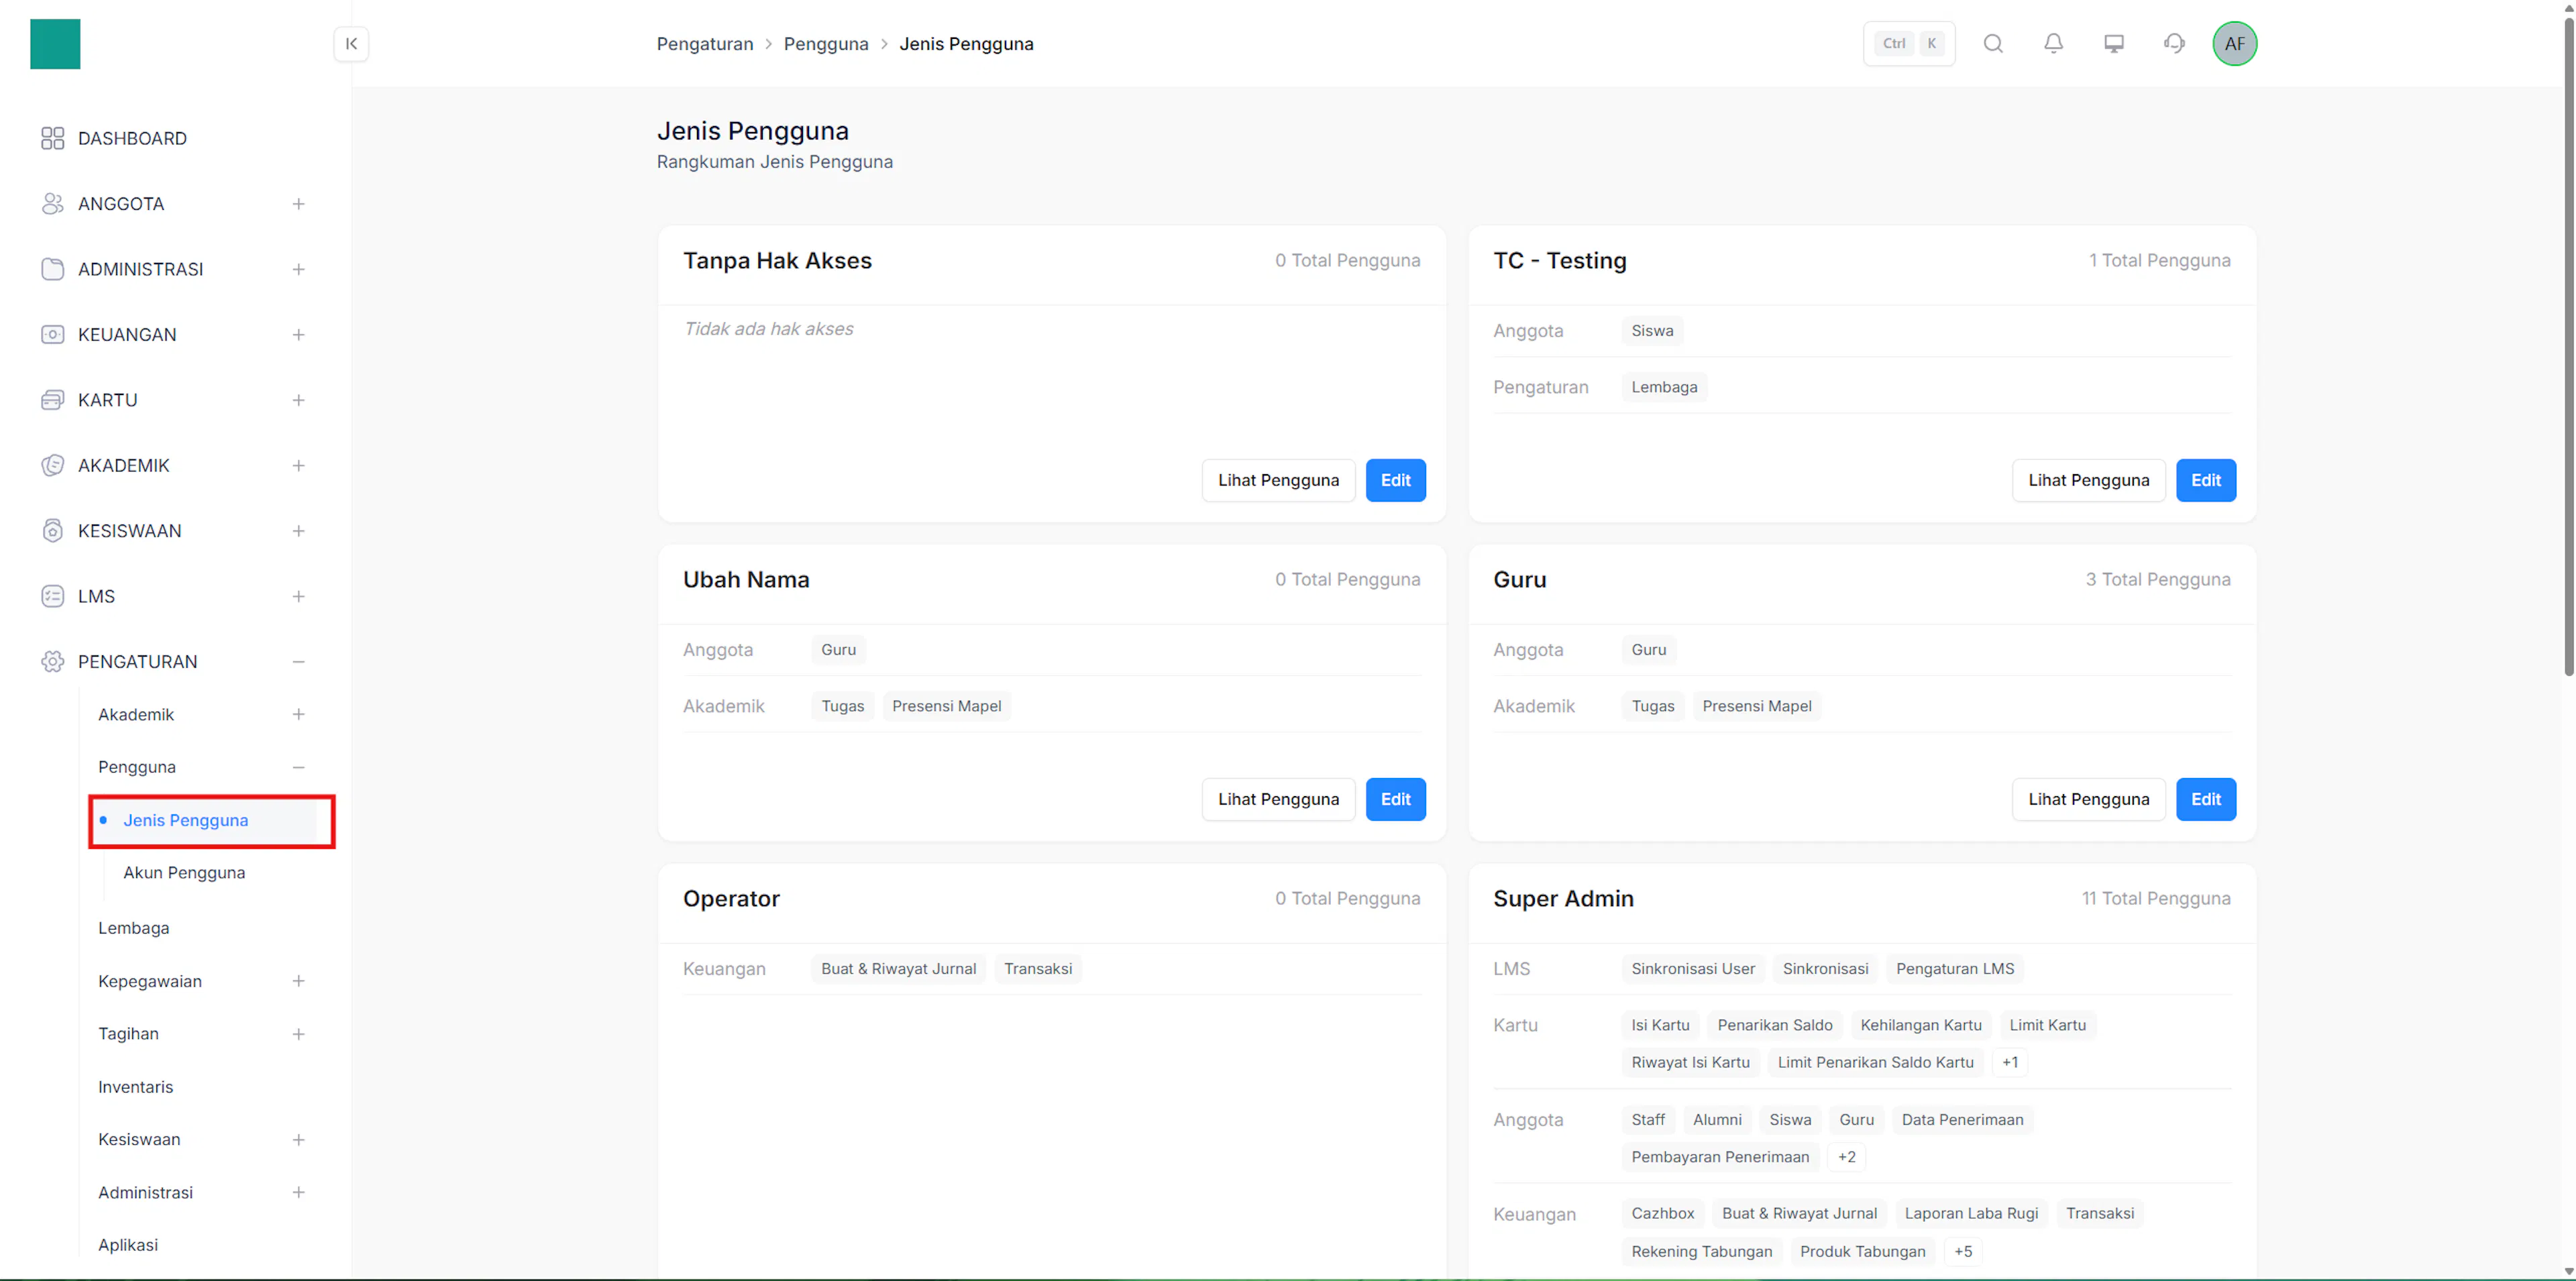Click the Super Admin card title
Image resolution: width=2576 pixels, height=1281 pixels.
[x=1563, y=899]
